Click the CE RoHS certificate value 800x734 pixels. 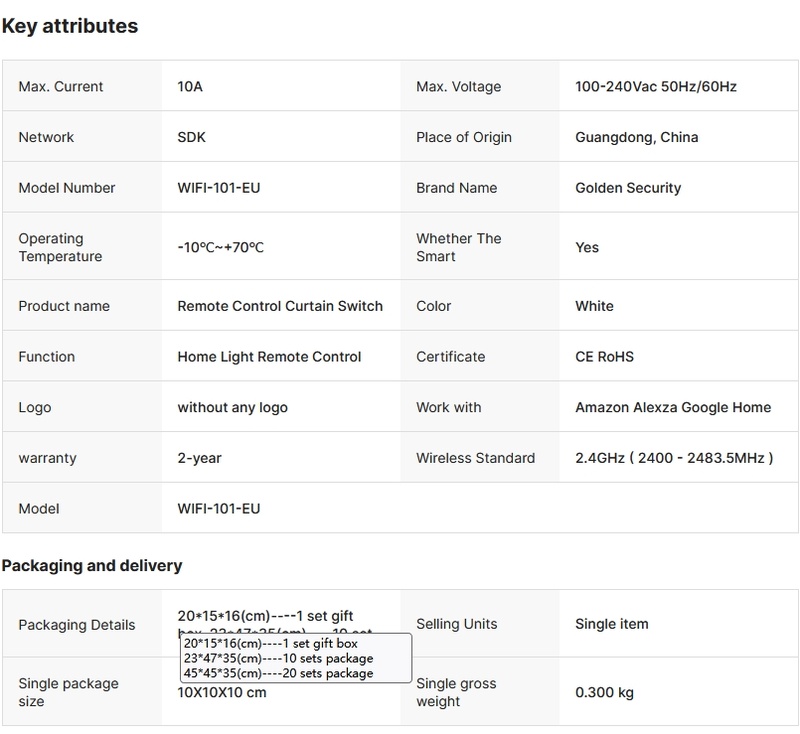point(604,357)
